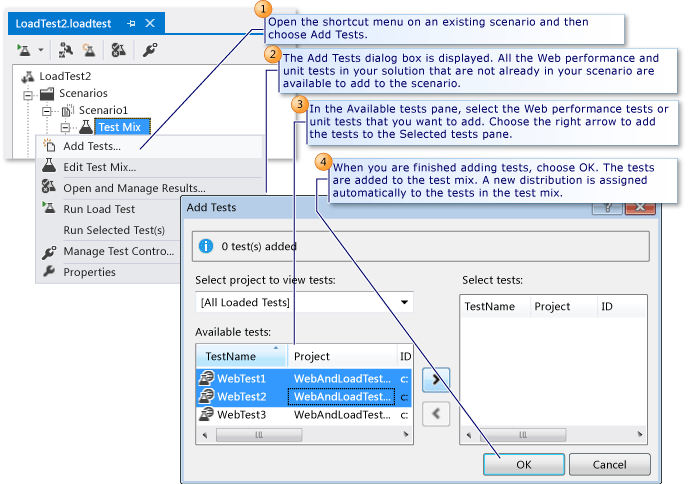The width and height of the screenshot is (688, 484).
Task: Choose Open and Manage Results... menu entry
Action: click(151, 188)
